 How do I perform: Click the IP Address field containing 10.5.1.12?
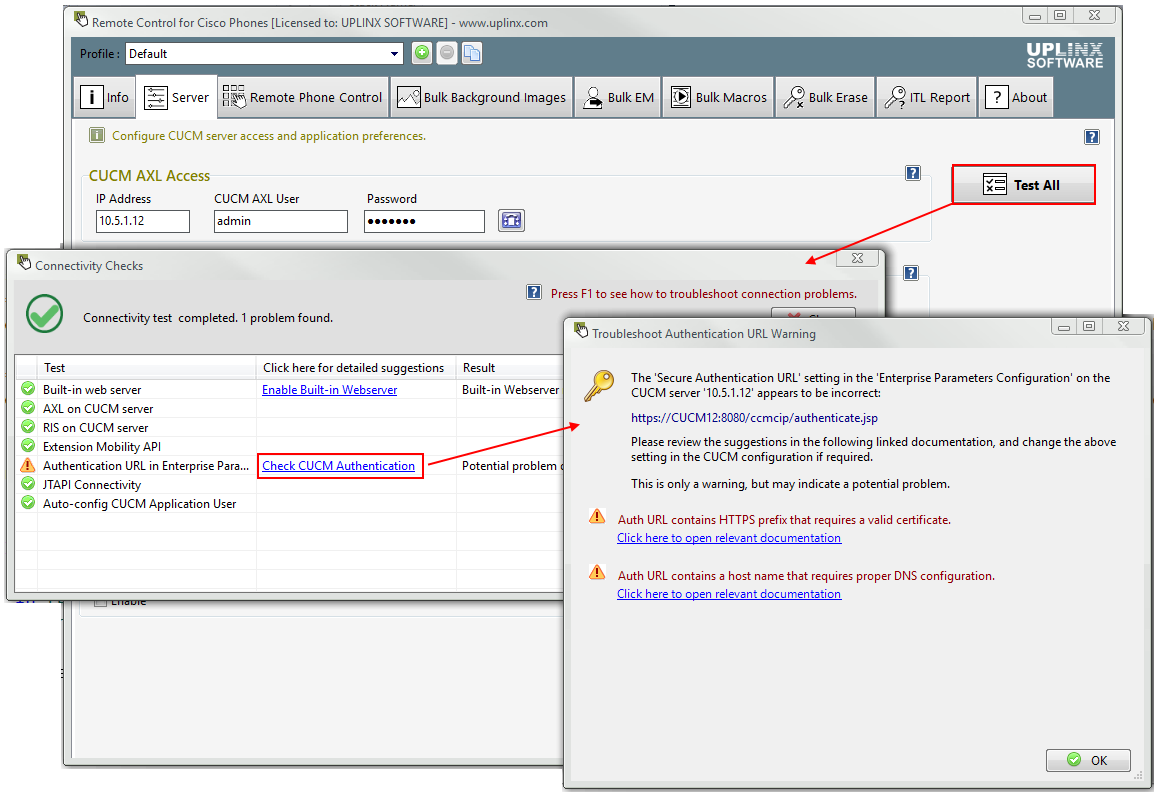click(143, 221)
